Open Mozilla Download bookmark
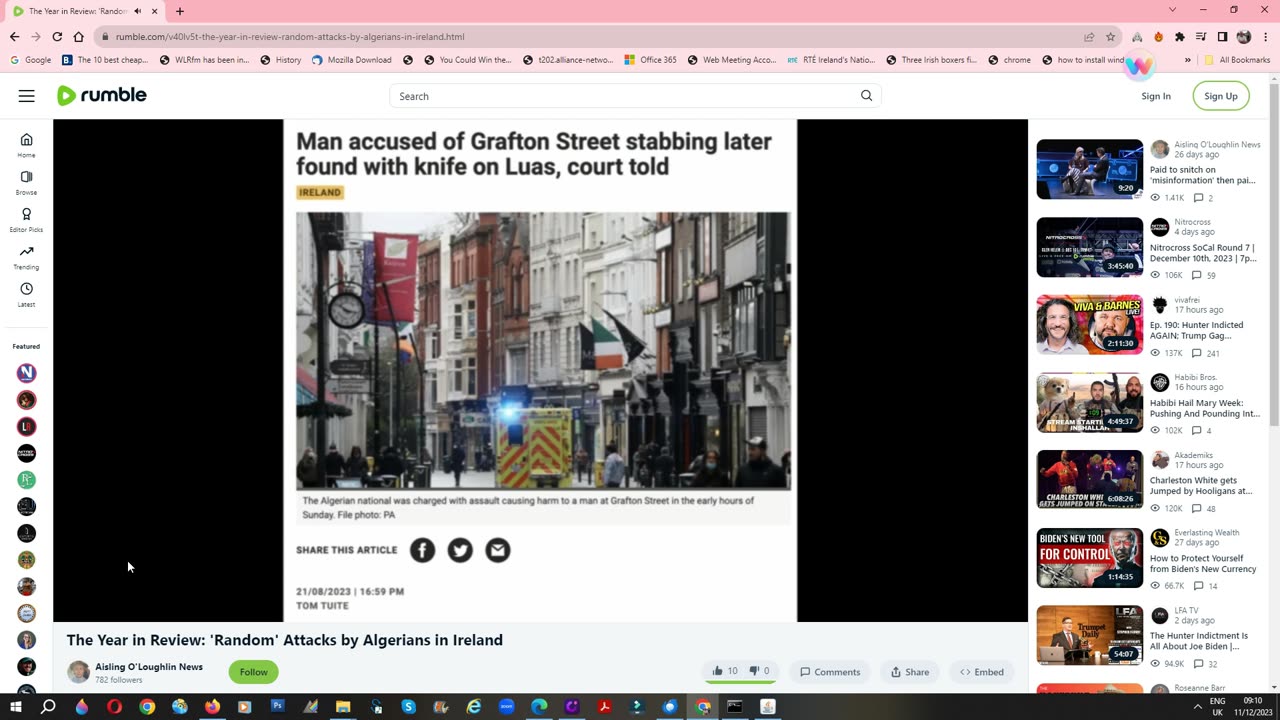This screenshot has width=1280, height=720. coord(351,60)
